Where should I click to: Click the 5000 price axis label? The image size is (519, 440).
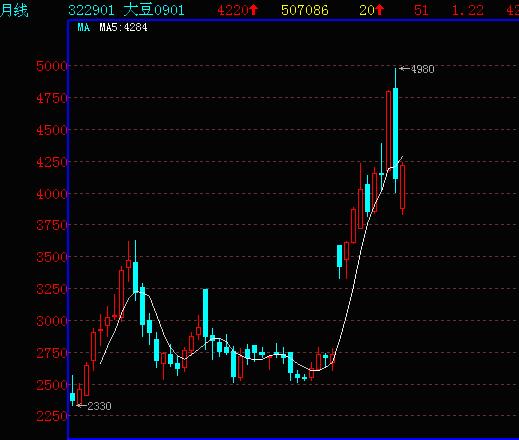click(x=51, y=66)
